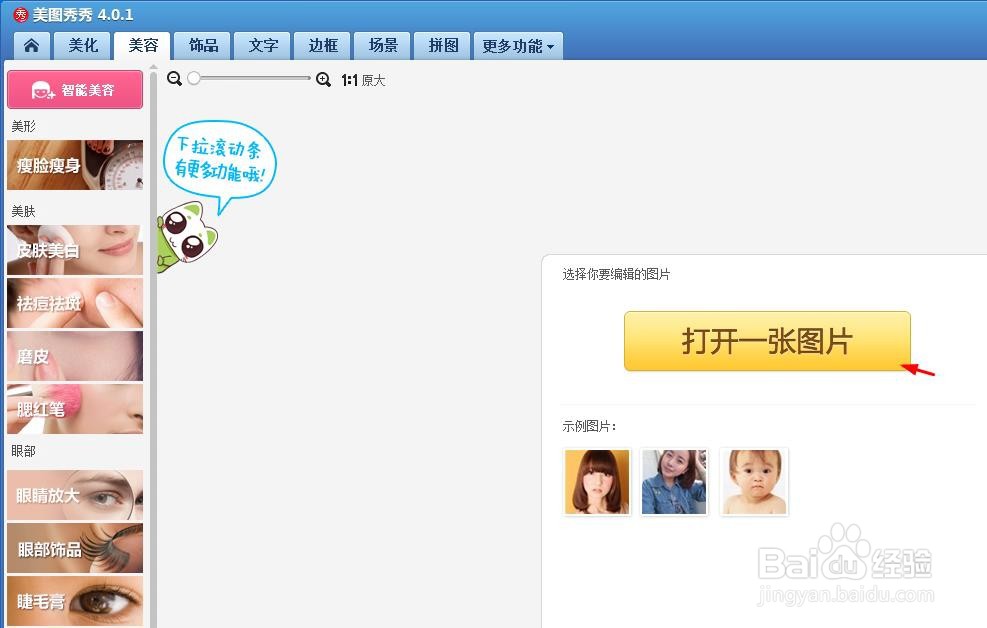Select the 祛痘祛斑 blemish removal tool
987x628 pixels.
click(x=74, y=303)
